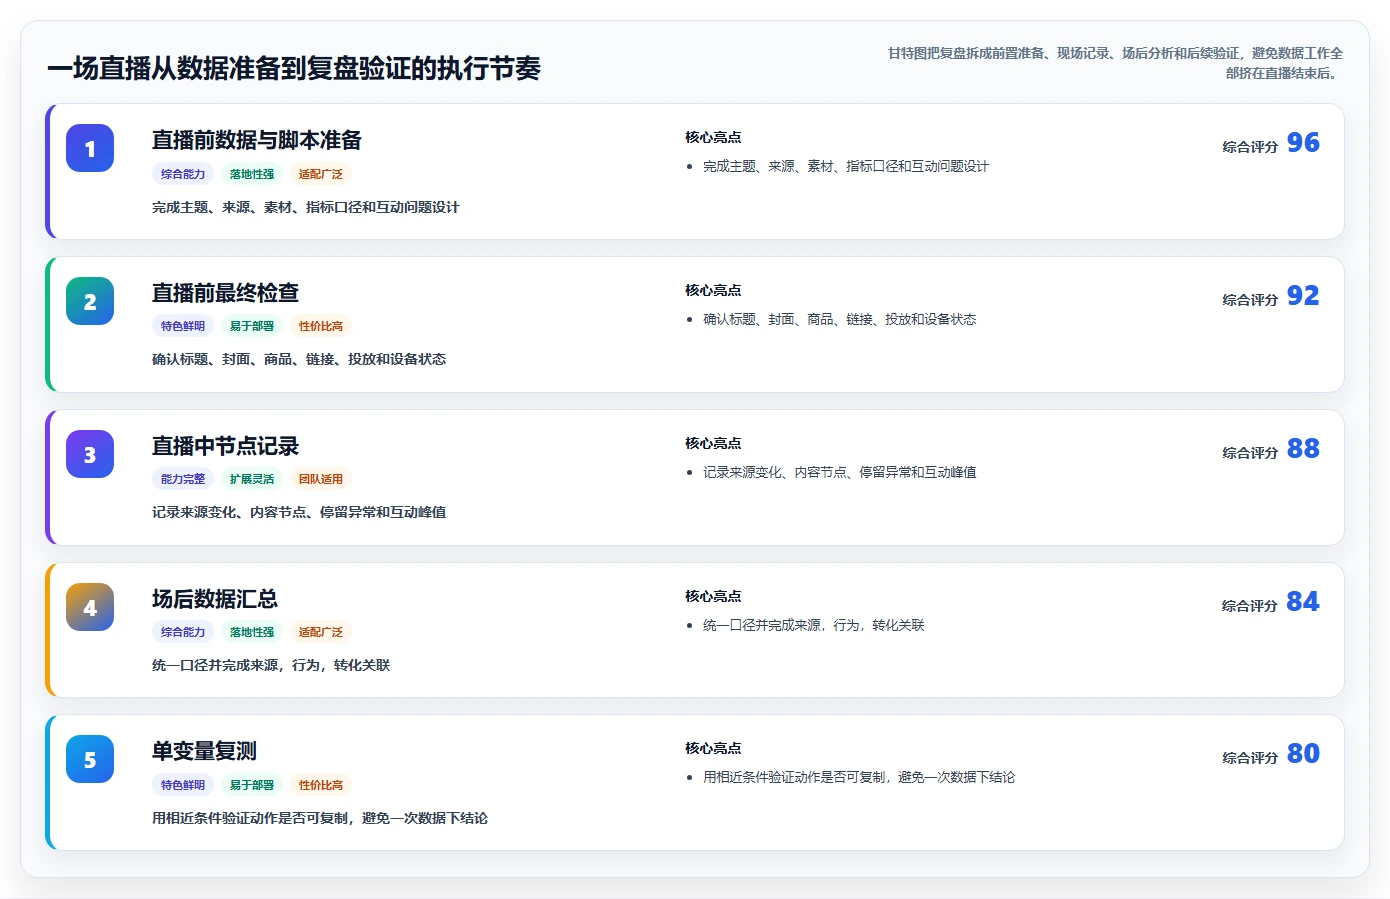Viewport: 1390px width, 899px height.
Task: Select 易于部署 tag in 直播前最终检查 card
Action: click(252, 326)
